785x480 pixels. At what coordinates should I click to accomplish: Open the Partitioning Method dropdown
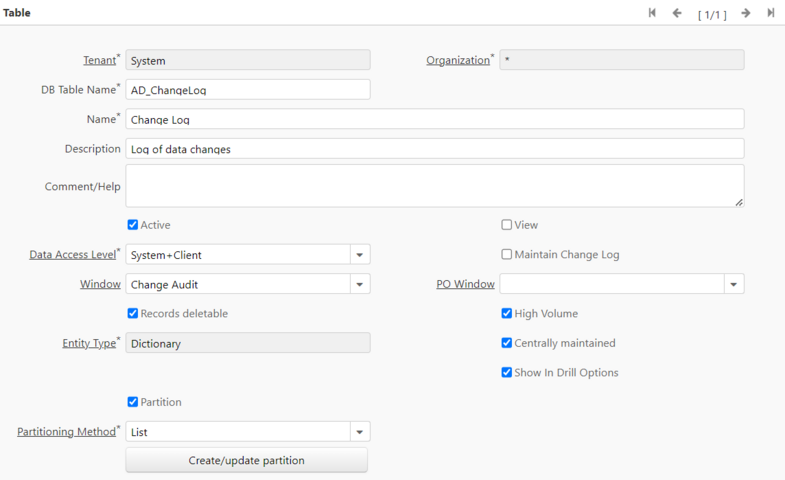360,432
